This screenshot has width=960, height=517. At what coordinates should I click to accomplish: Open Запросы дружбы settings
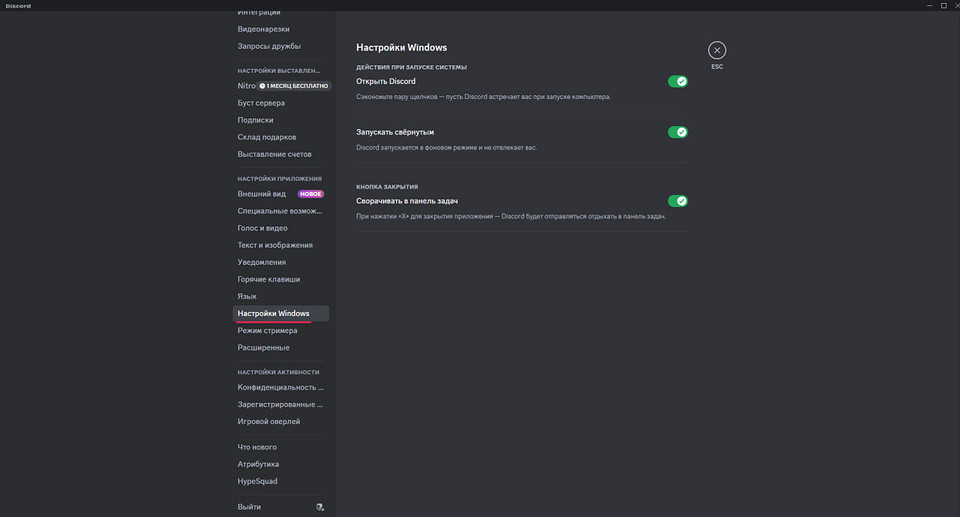[x=269, y=46]
